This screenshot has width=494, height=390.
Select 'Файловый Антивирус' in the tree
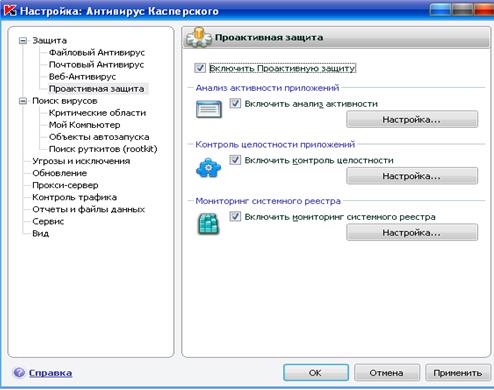97,53
